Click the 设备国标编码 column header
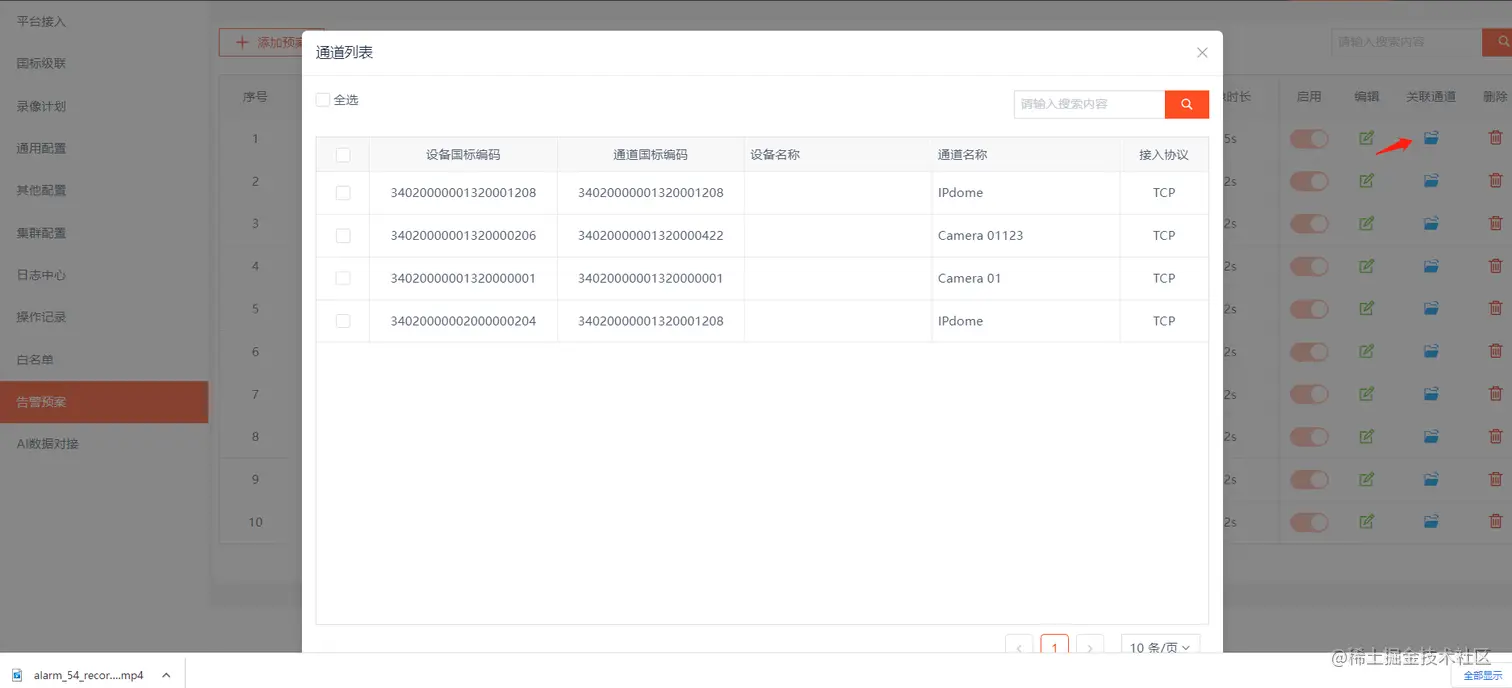Viewport: 1512px width, 688px height. tap(463, 155)
